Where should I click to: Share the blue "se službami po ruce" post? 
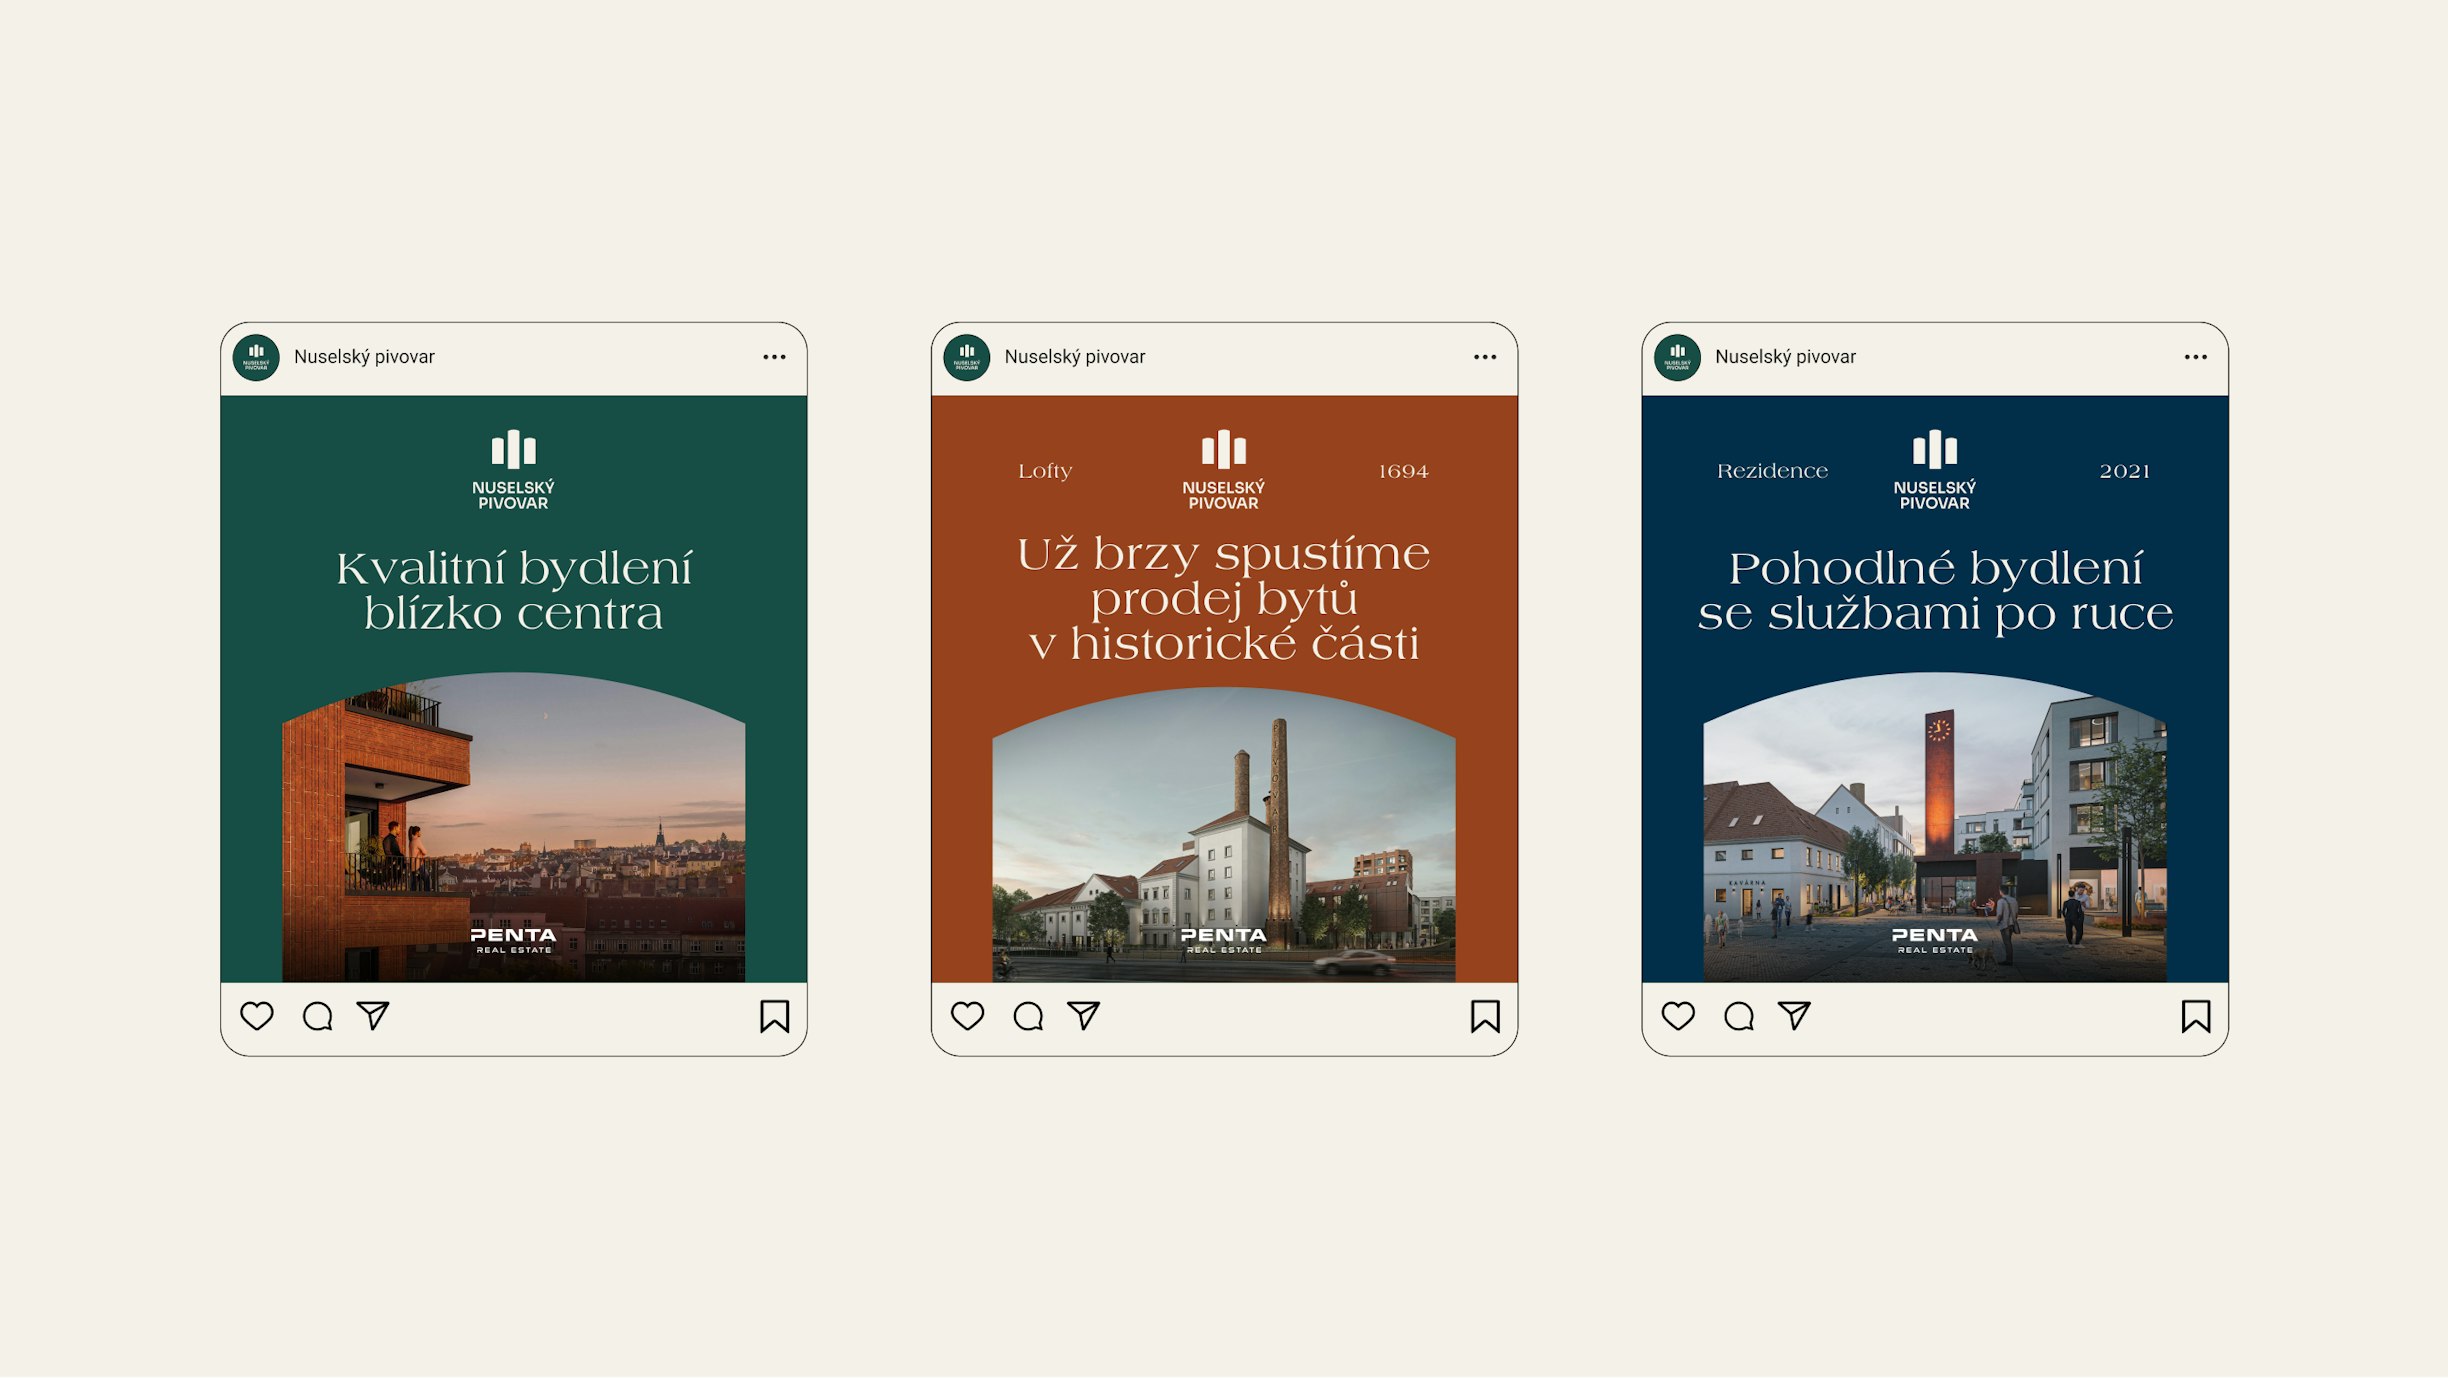point(1794,1015)
